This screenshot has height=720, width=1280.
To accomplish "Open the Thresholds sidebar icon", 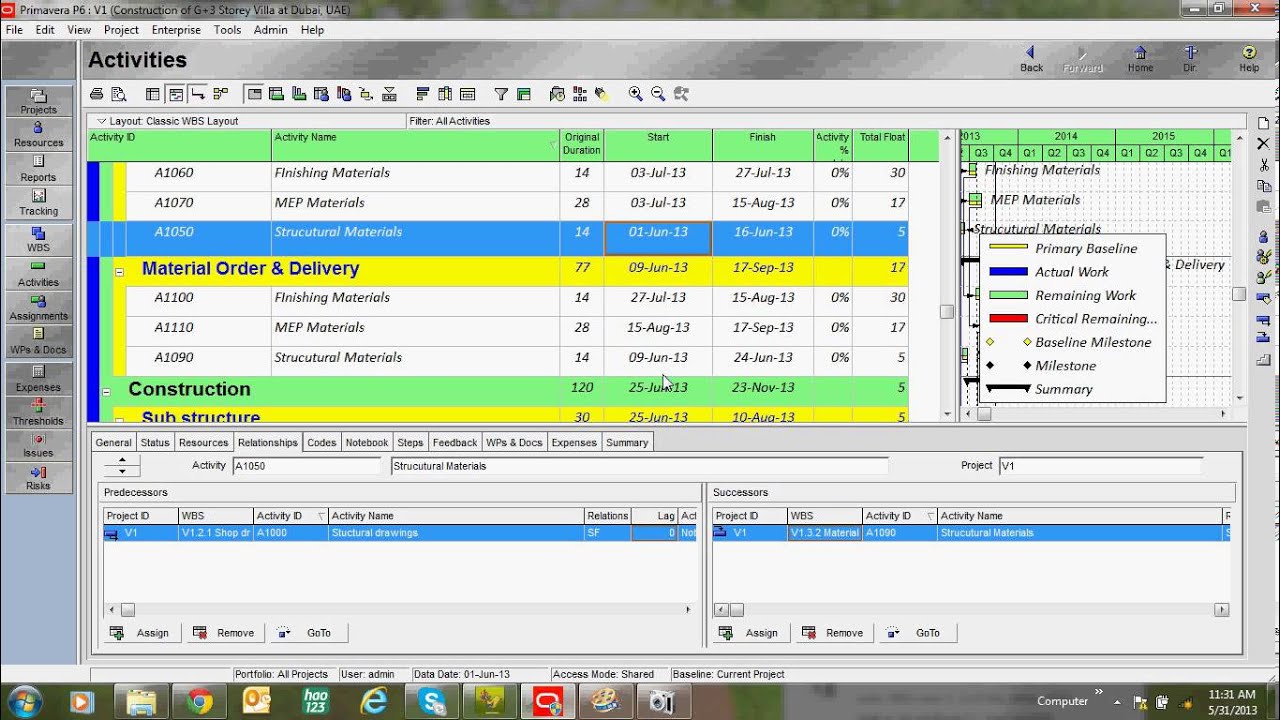I will [x=38, y=412].
